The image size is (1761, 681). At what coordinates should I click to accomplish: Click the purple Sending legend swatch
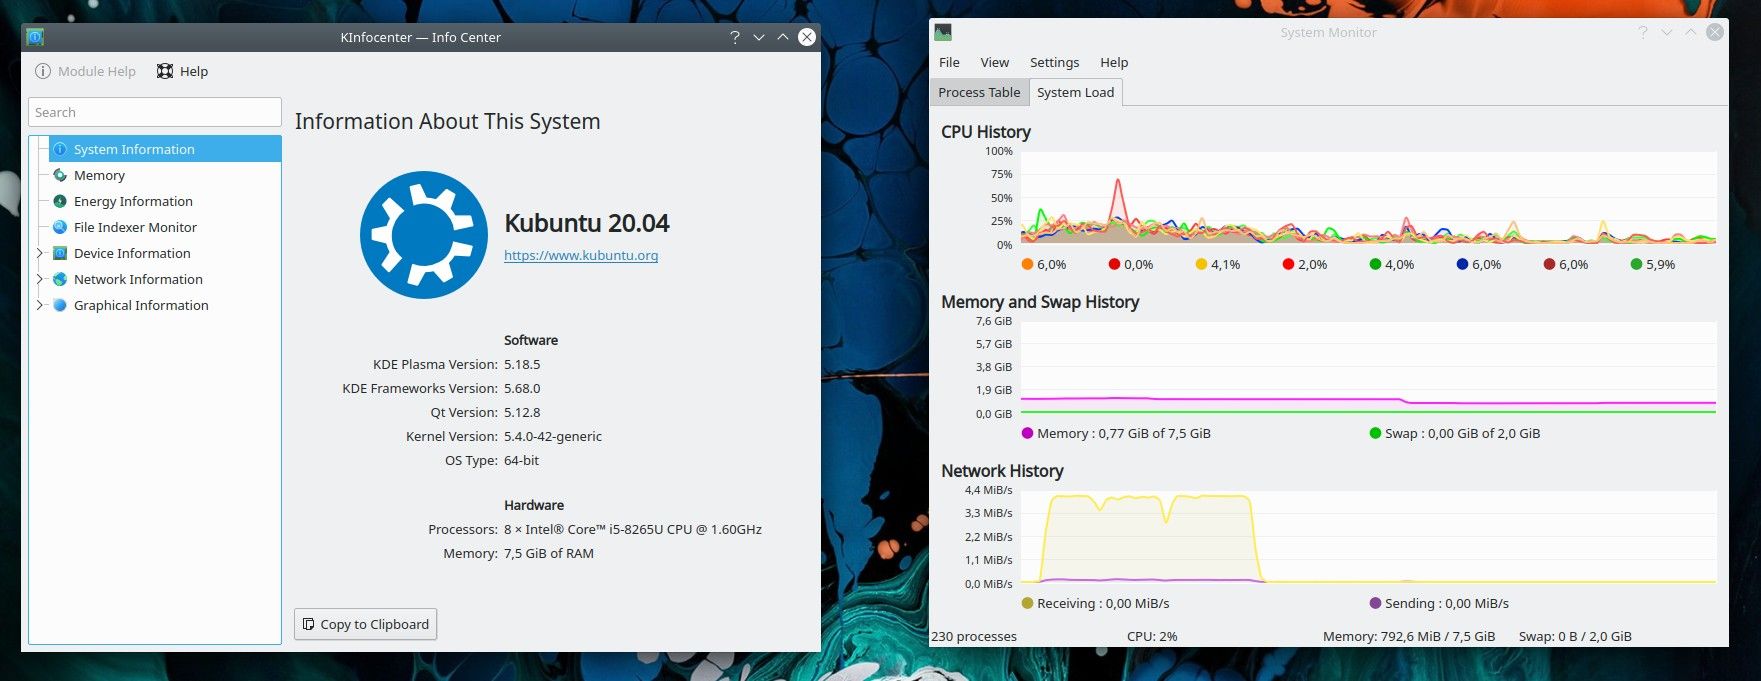(1375, 603)
